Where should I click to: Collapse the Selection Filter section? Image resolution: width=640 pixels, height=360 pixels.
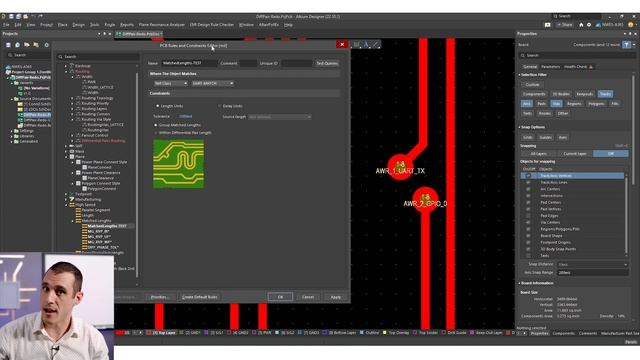pos(520,75)
